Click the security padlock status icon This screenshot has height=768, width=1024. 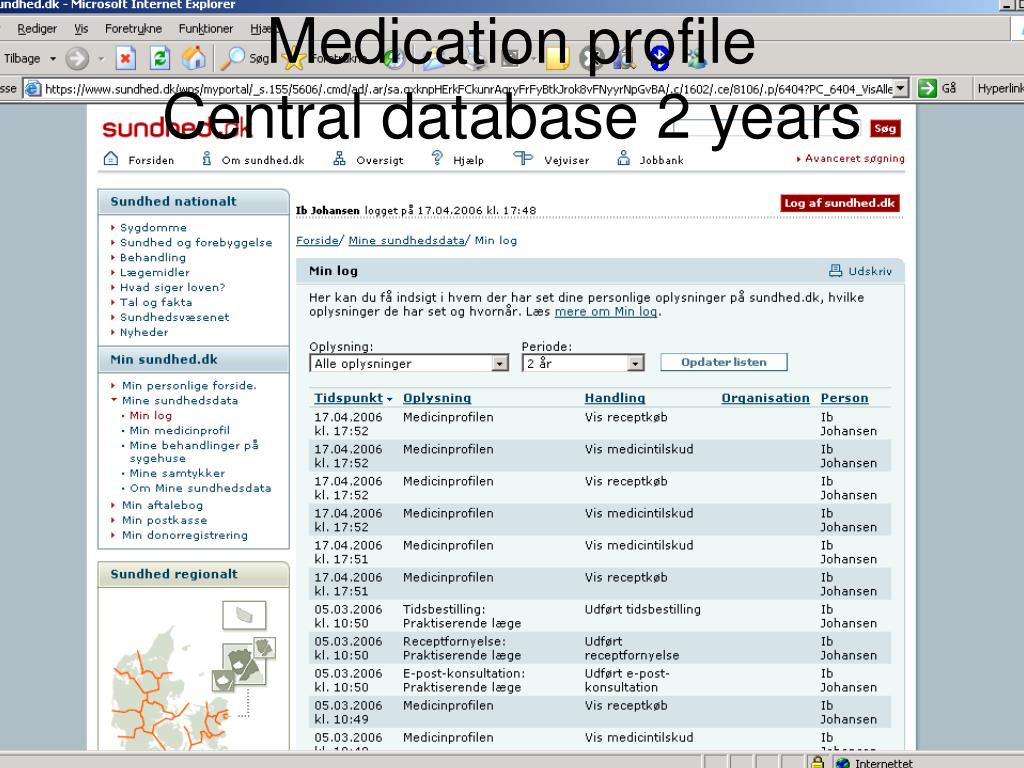817,761
